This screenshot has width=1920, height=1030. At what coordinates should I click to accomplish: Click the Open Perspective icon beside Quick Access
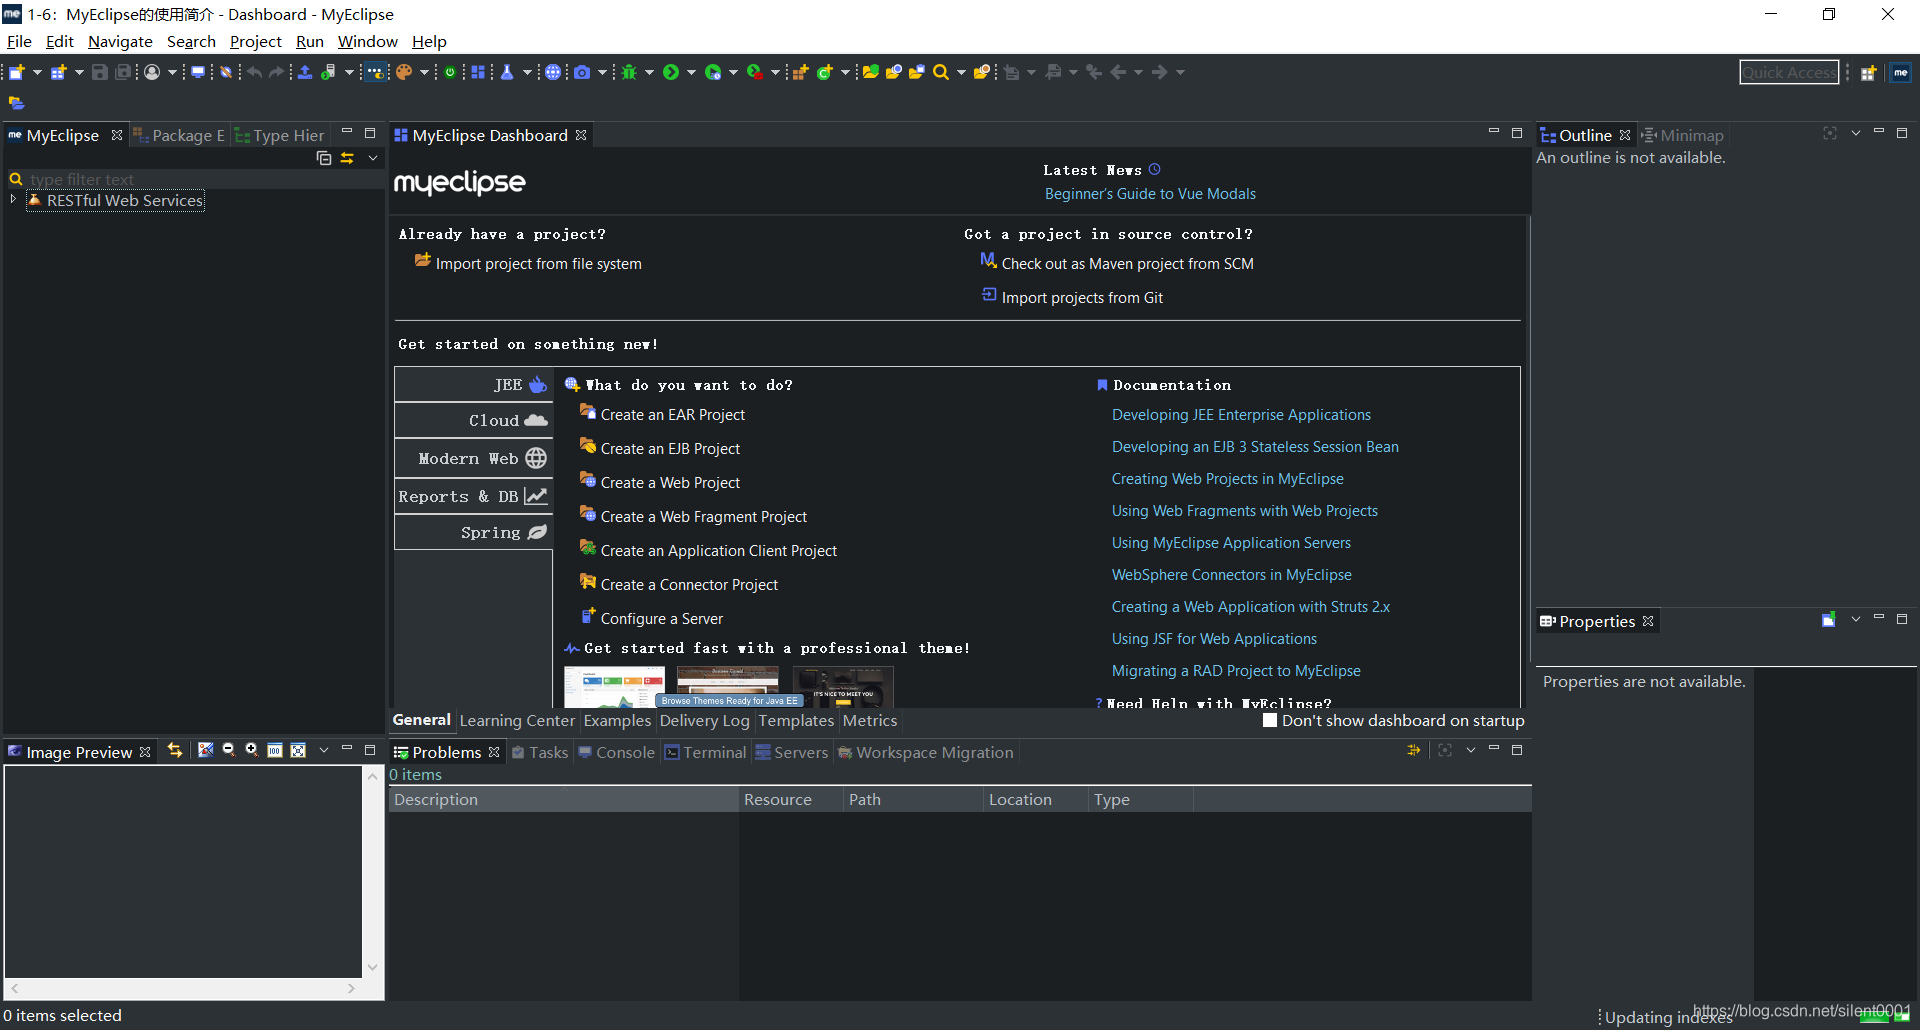pos(1868,73)
